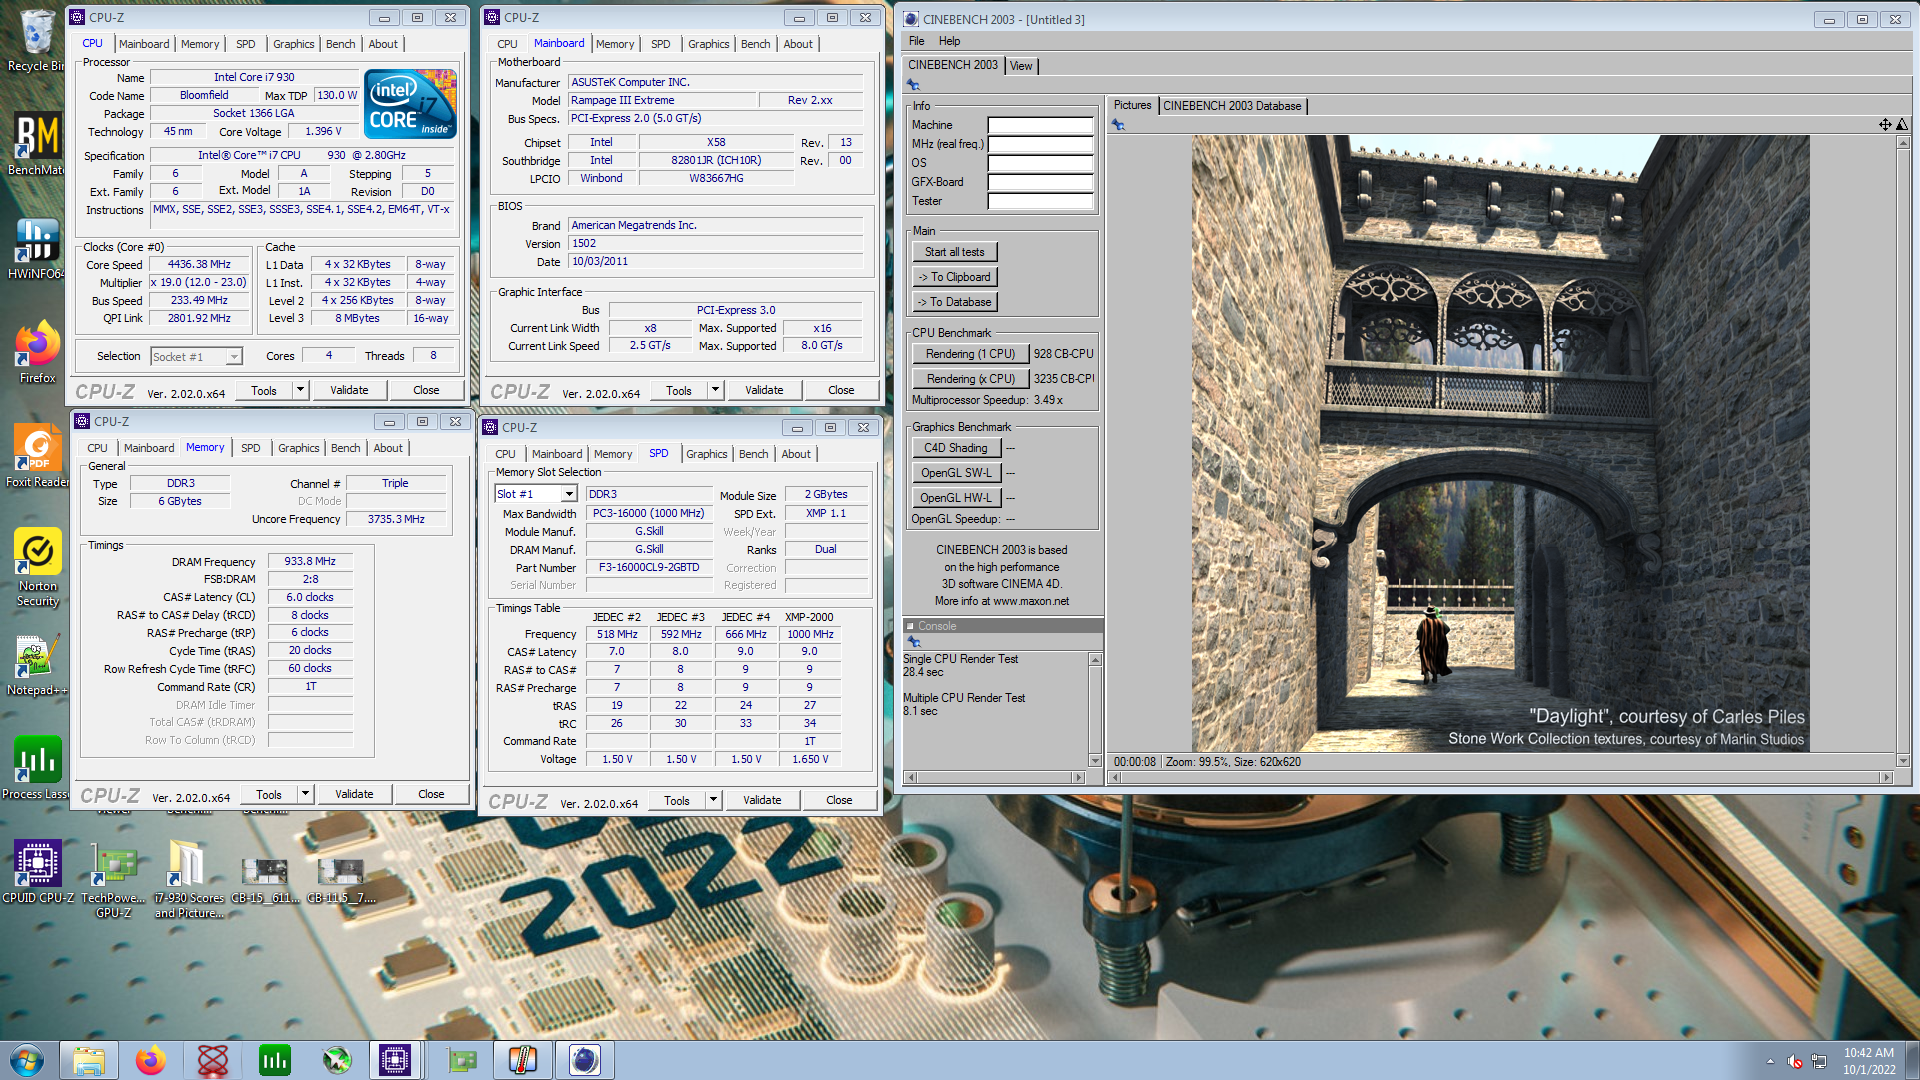The image size is (1920, 1080).
Task: Click the pin icon below the CINEBENCH 2003 tab
Action: point(913,85)
